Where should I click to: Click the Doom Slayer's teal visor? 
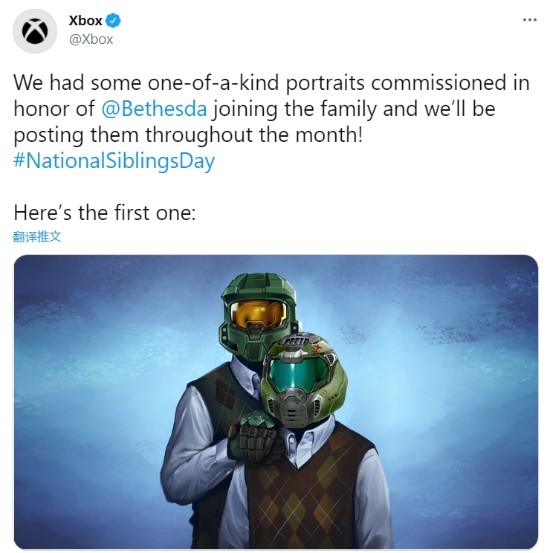[x=298, y=375]
